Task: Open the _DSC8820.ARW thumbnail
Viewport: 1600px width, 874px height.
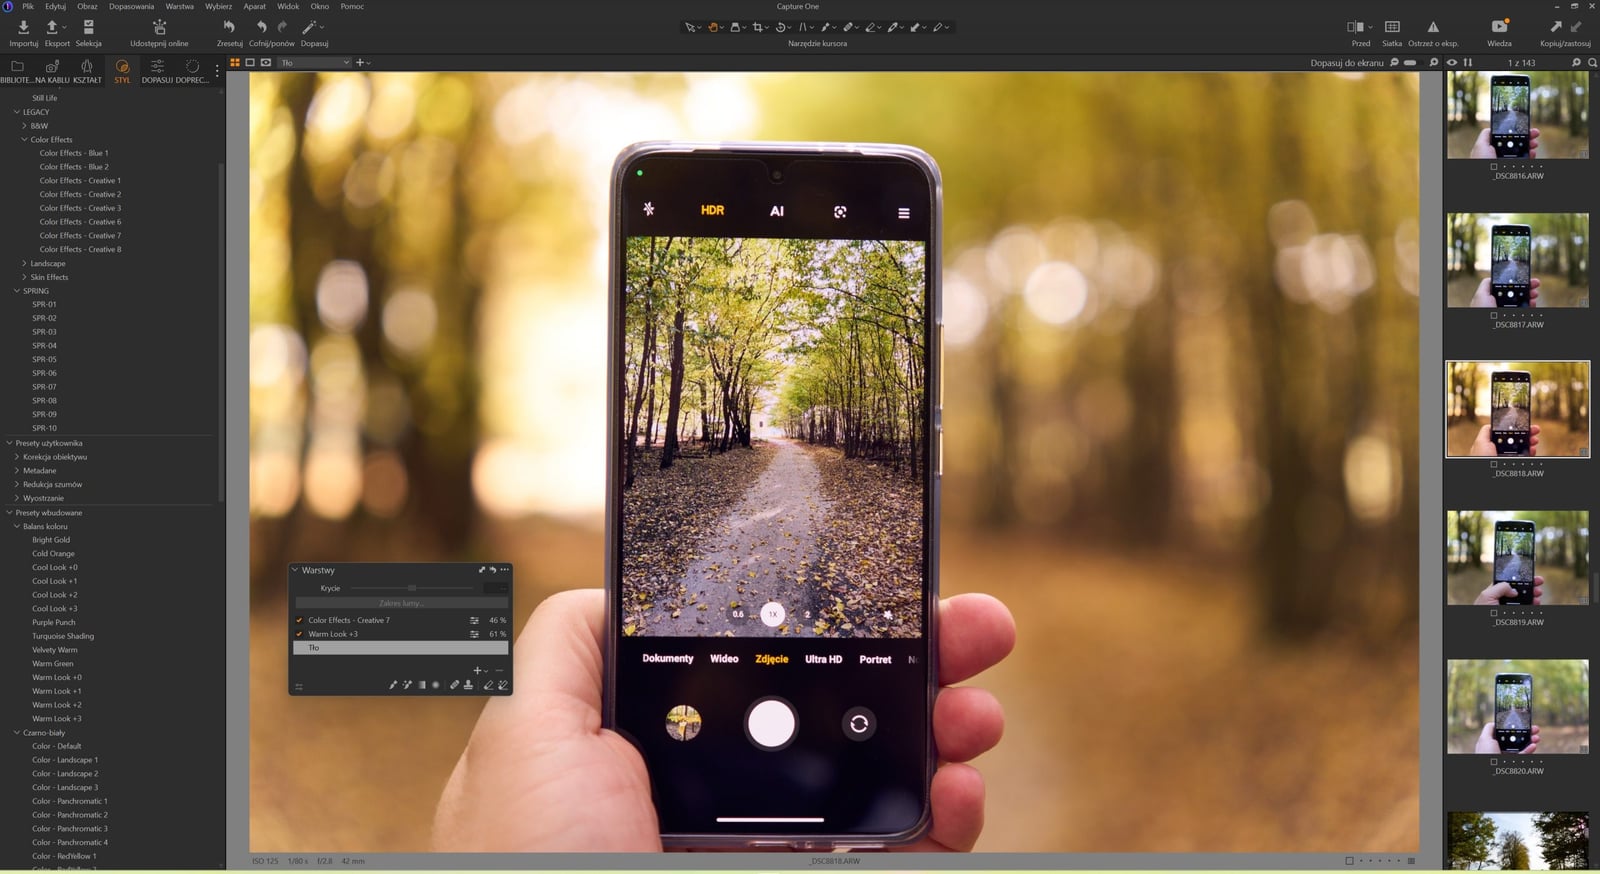Action: 1518,706
